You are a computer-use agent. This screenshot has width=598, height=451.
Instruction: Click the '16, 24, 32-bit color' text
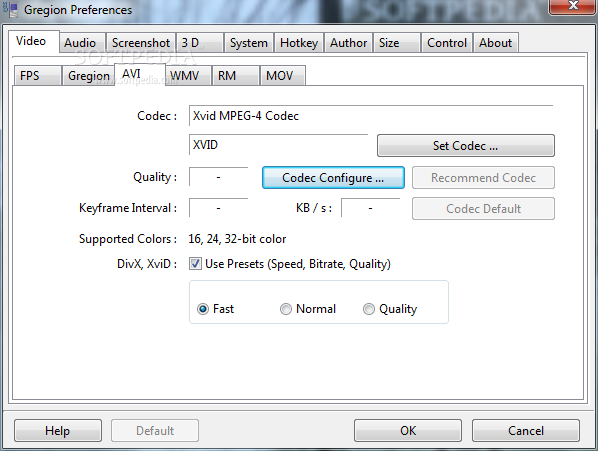pos(237,239)
